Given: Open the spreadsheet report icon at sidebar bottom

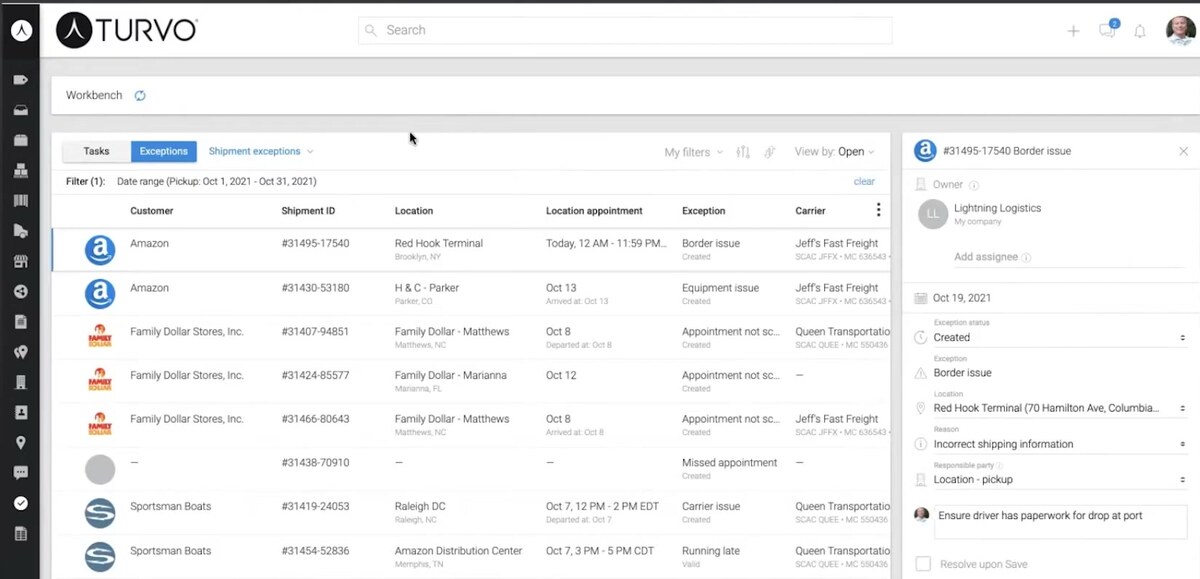Looking at the screenshot, I should click(x=20, y=534).
